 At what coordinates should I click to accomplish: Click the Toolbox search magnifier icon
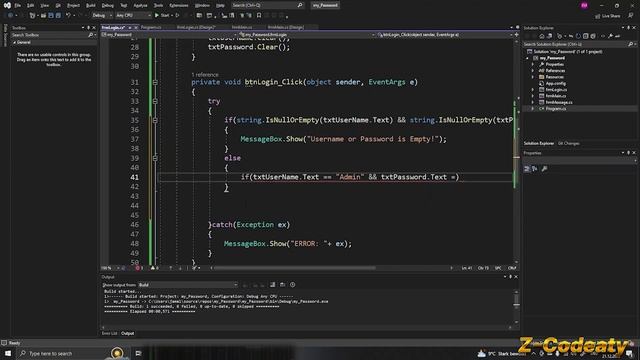[91, 35]
